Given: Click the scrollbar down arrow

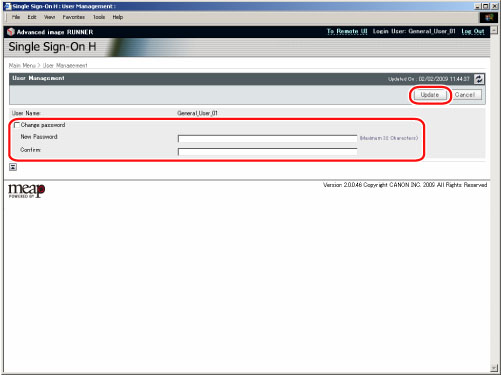Looking at the screenshot, I should pos(494,368).
